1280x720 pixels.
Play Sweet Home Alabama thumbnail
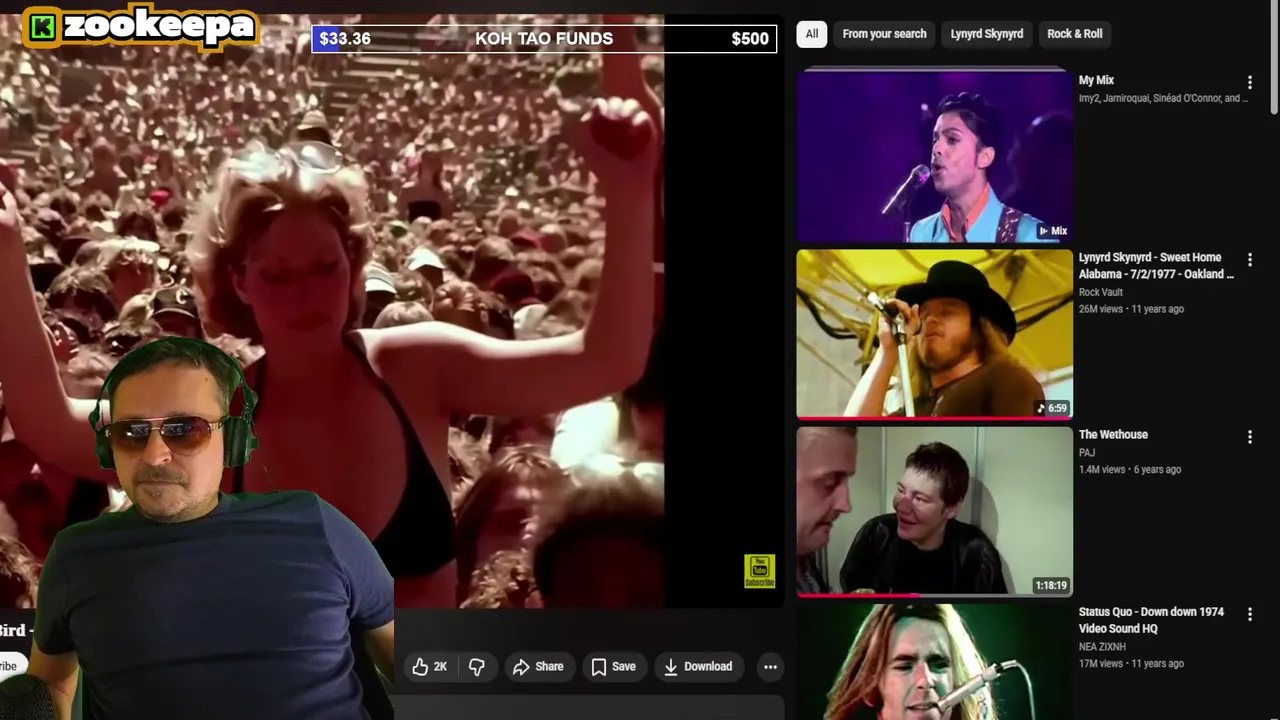coord(934,334)
